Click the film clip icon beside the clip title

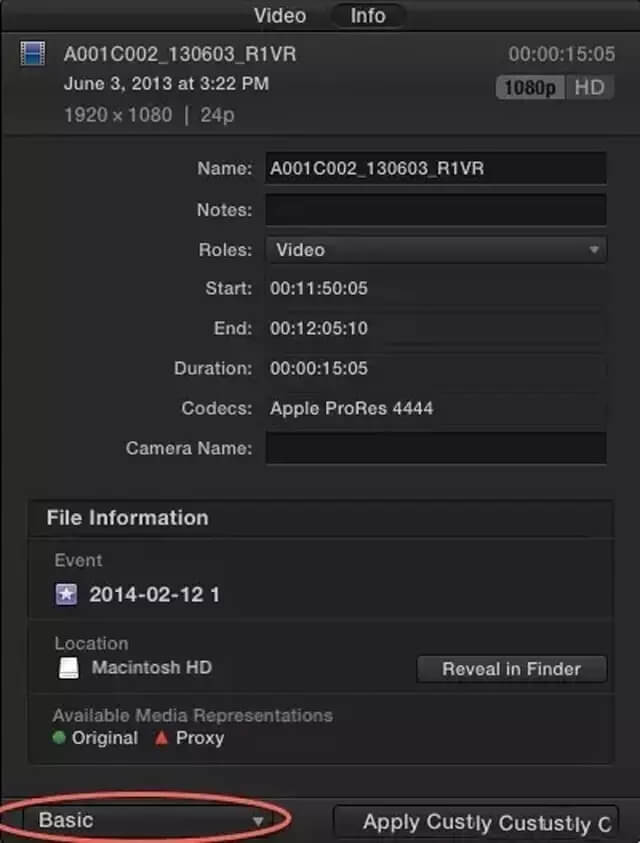click(x=32, y=54)
